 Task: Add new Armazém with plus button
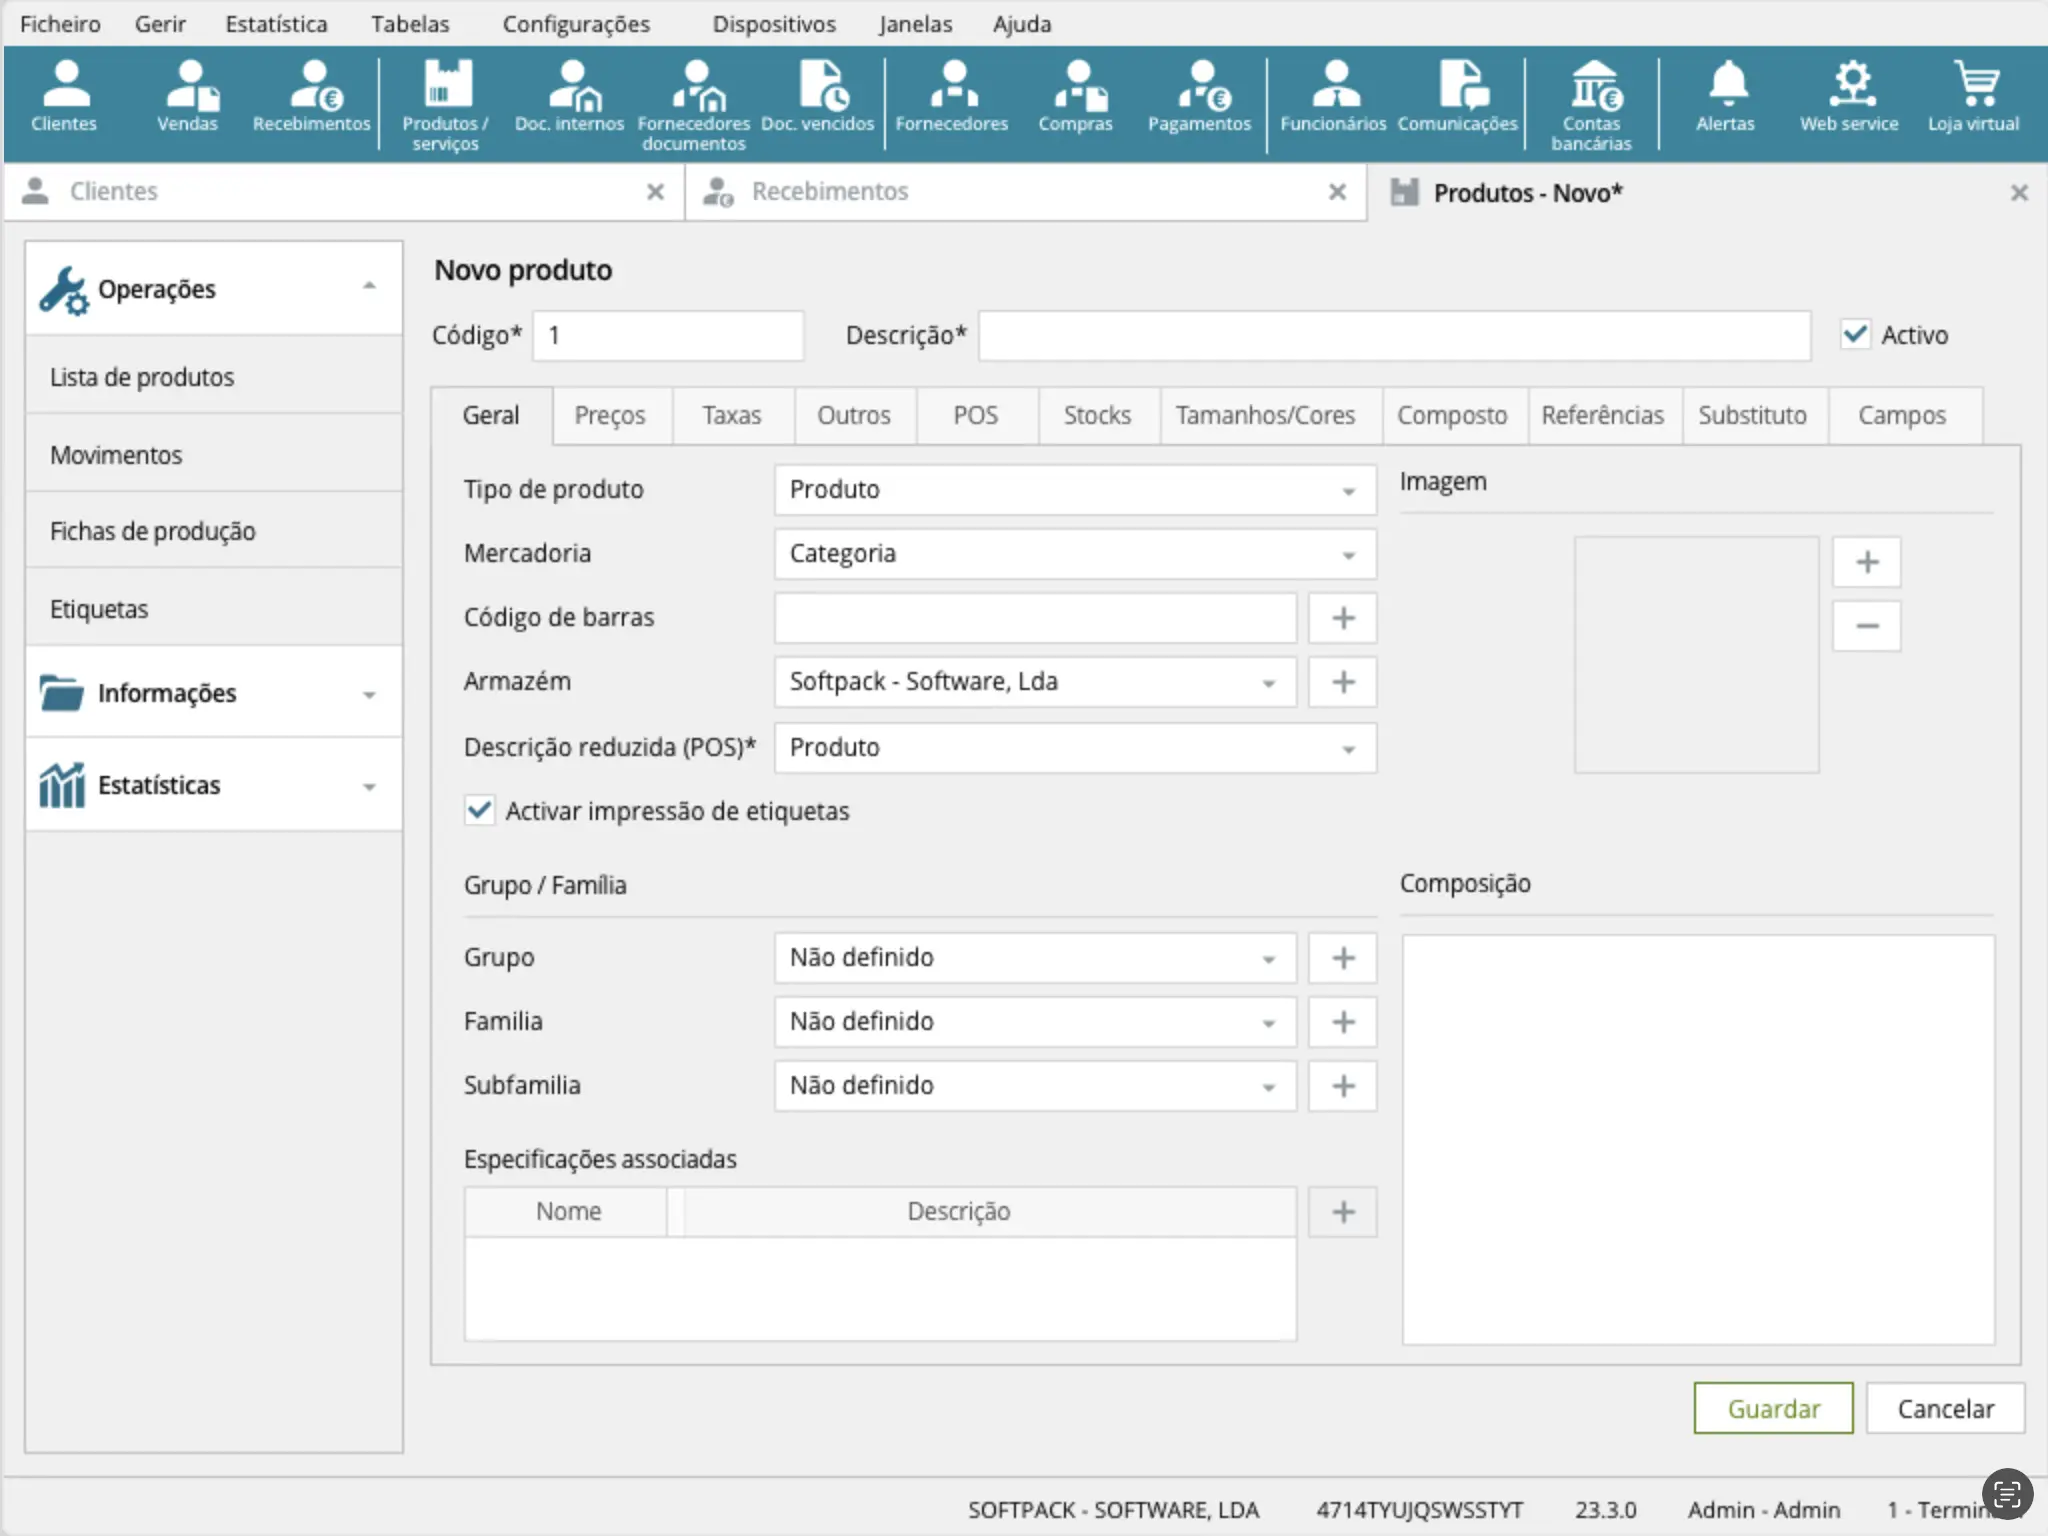coord(1343,682)
